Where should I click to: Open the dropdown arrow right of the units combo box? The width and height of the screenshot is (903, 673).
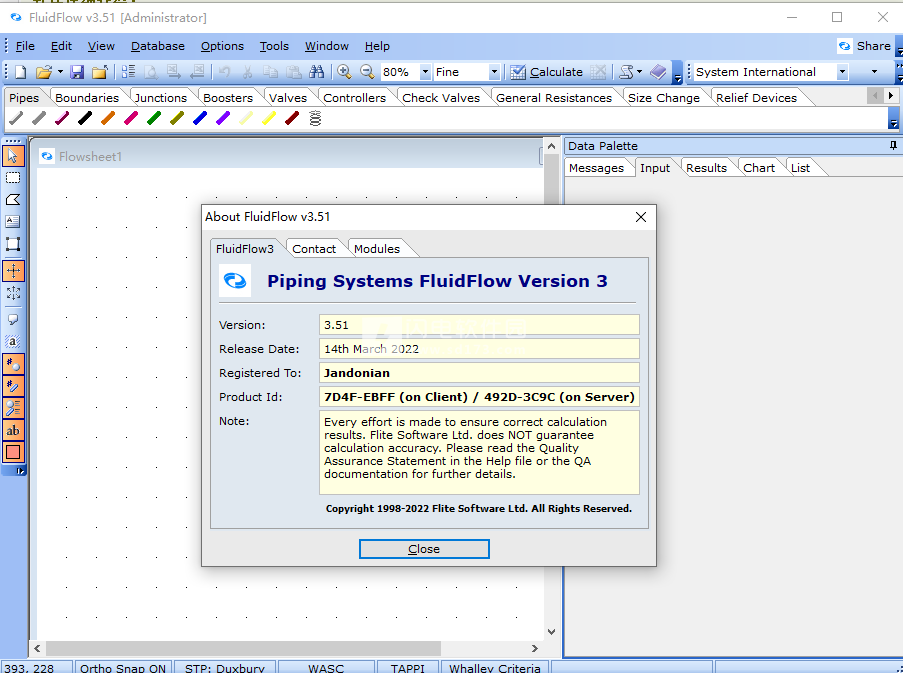pos(874,72)
